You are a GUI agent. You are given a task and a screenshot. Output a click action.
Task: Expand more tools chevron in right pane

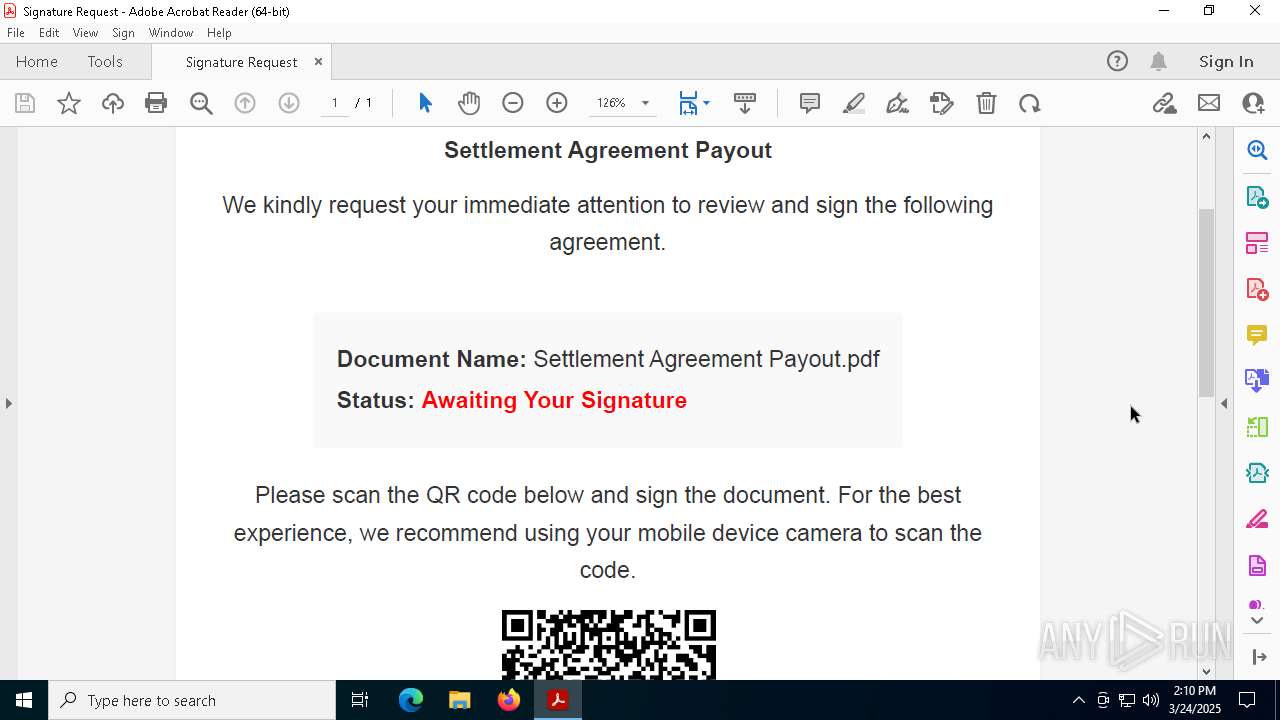coord(1257,620)
